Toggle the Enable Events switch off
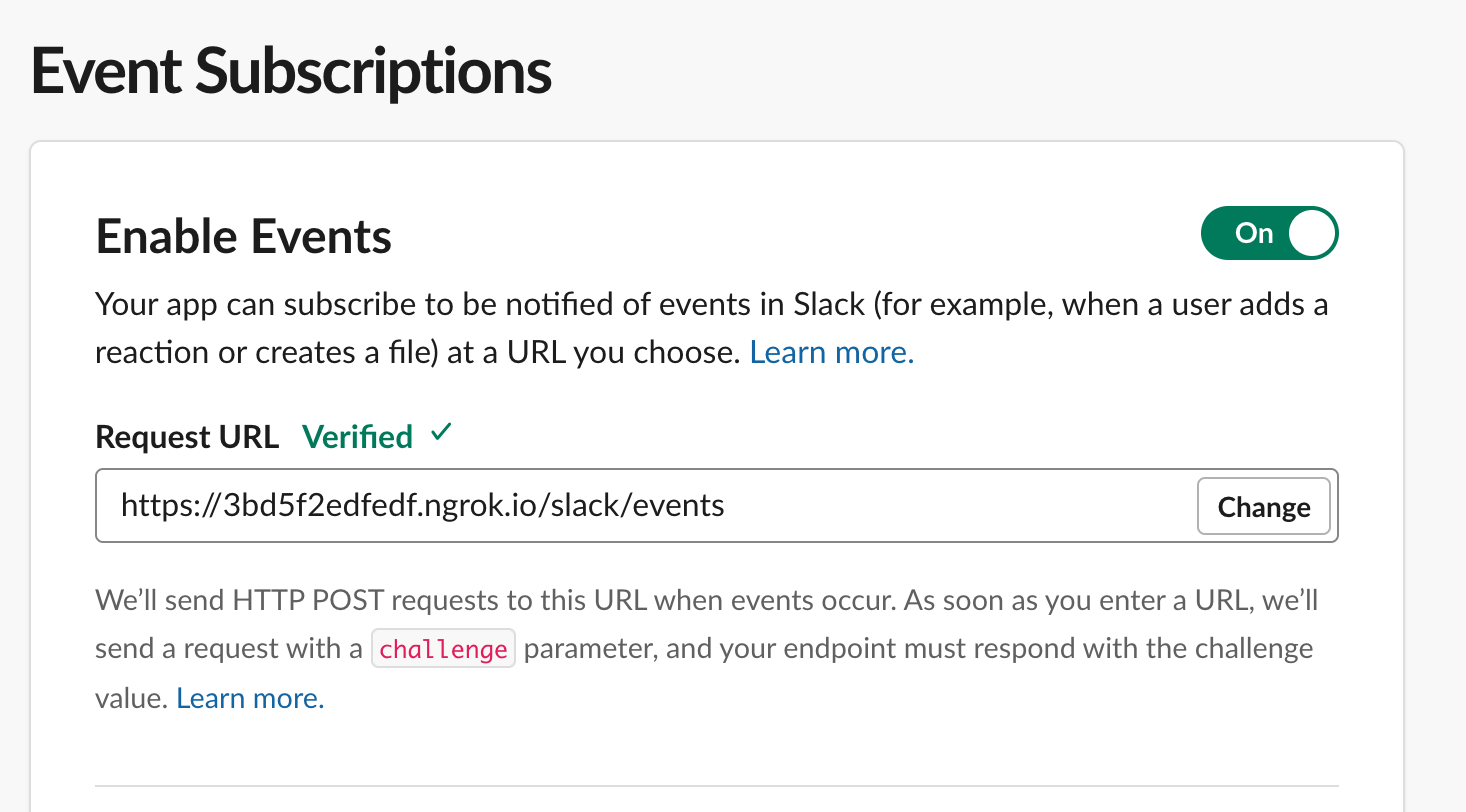Viewport: 1466px width, 812px height. pyautogui.click(x=1268, y=233)
